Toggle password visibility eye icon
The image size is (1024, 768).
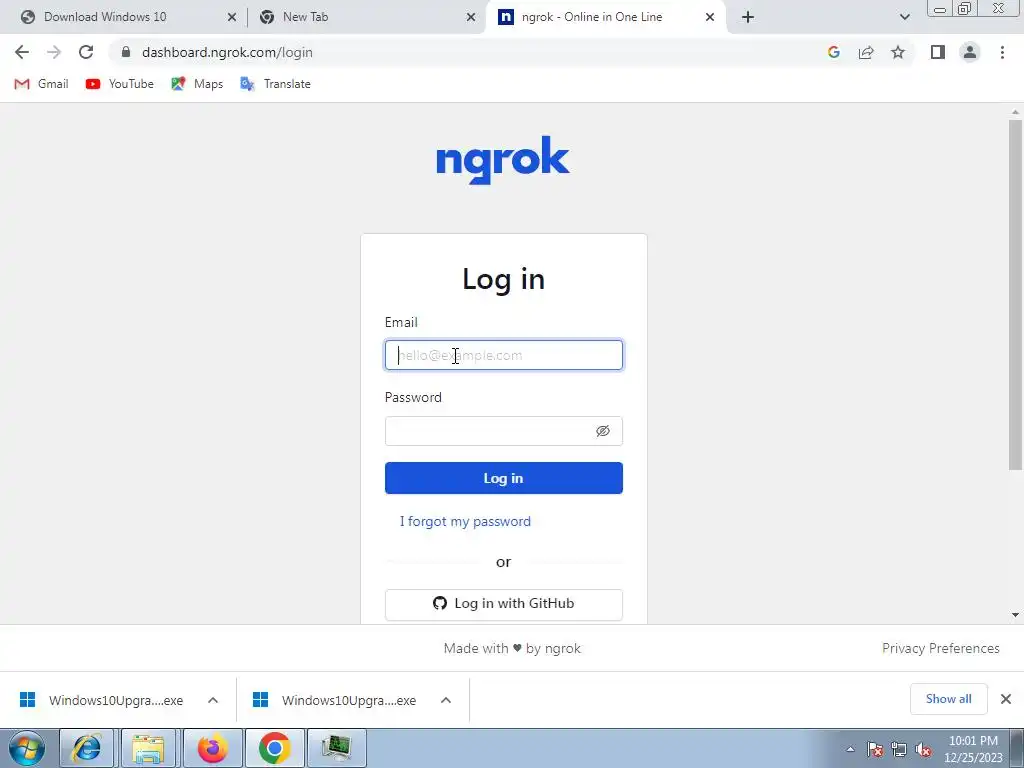click(x=603, y=431)
